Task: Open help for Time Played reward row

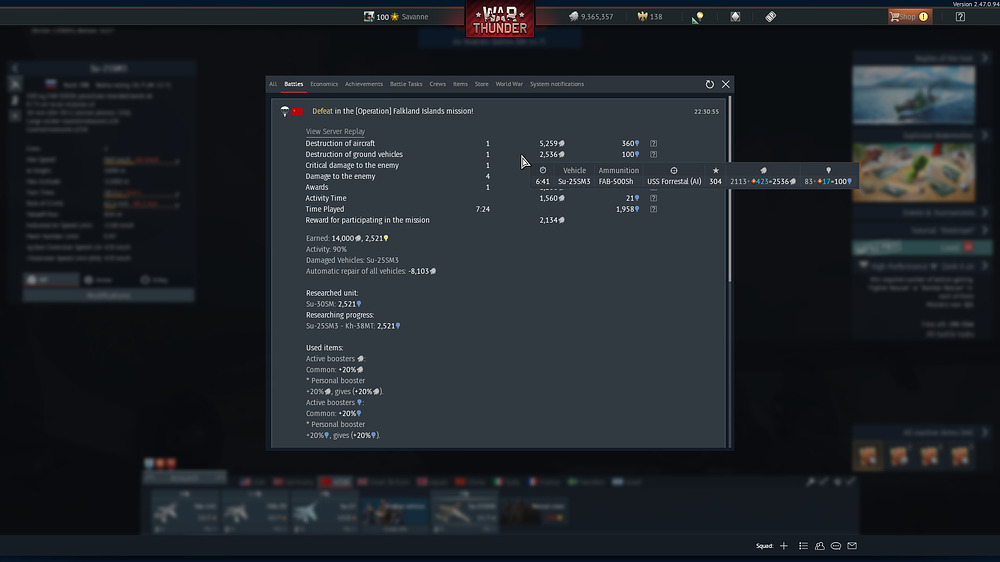Action: (654, 209)
